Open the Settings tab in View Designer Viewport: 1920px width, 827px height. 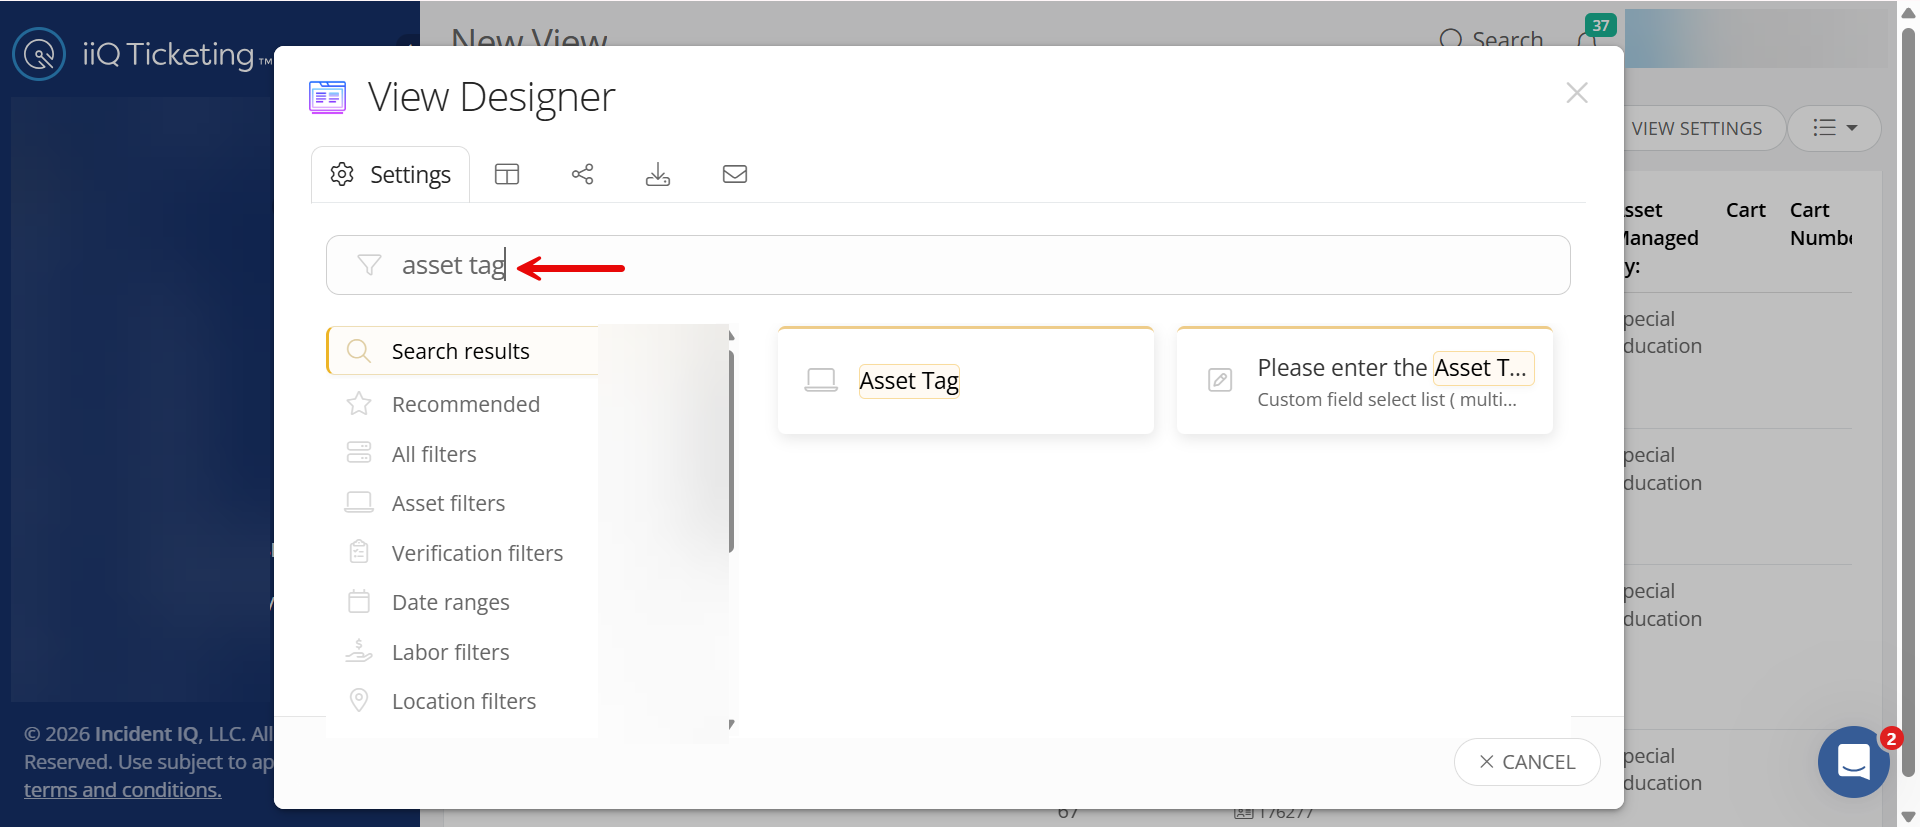[x=390, y=175]
